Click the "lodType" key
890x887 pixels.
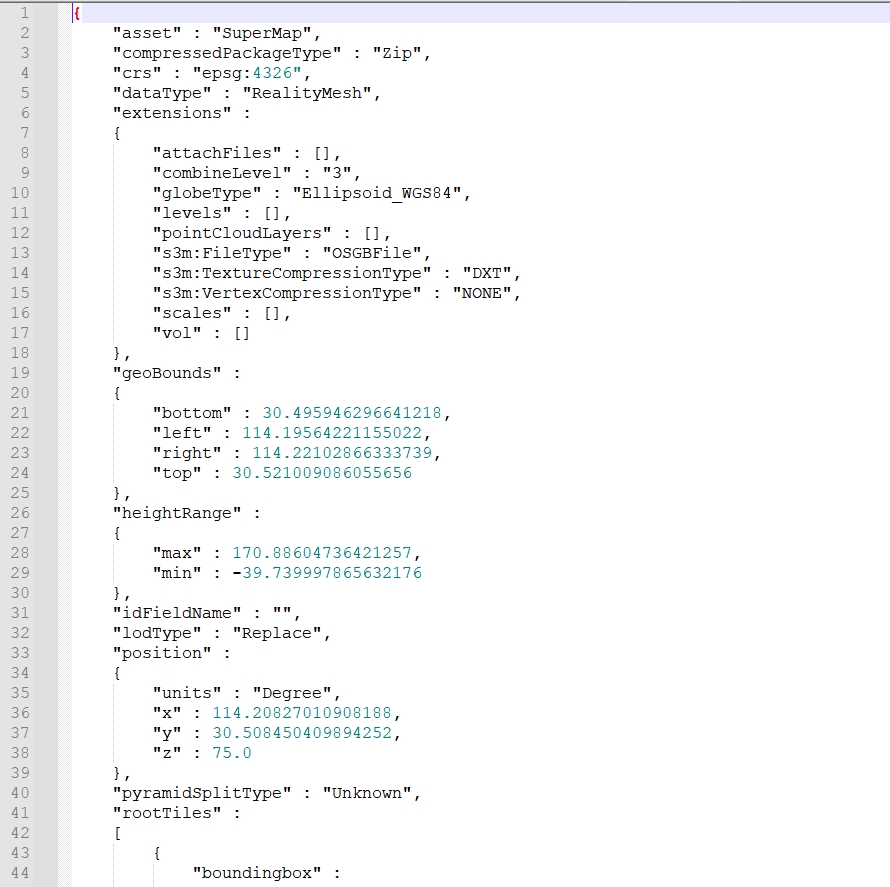(157, 632)
